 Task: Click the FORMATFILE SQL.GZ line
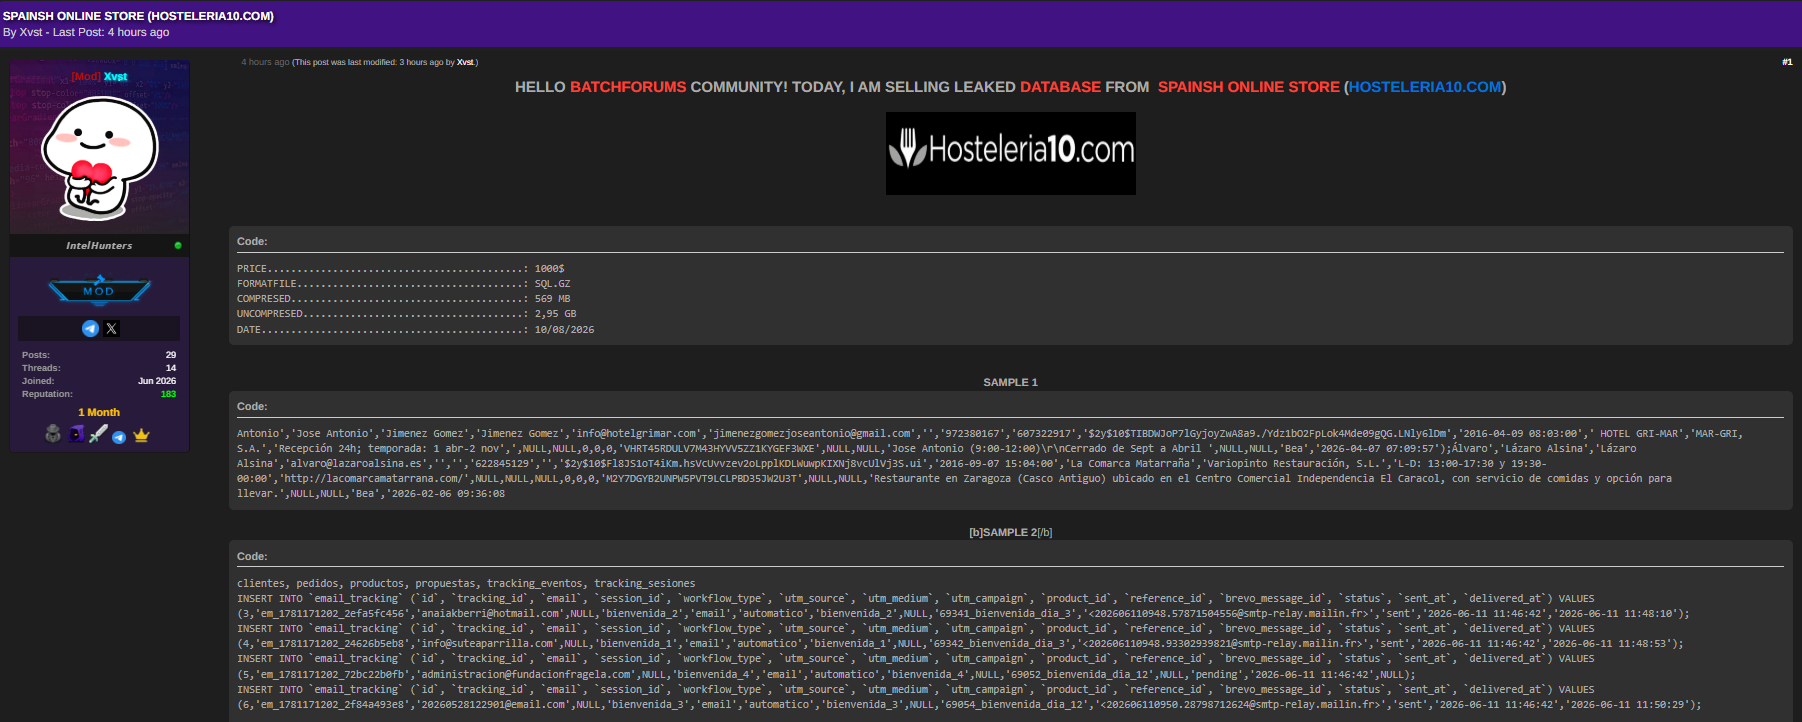pyautogui.click(x=403, y=284)
